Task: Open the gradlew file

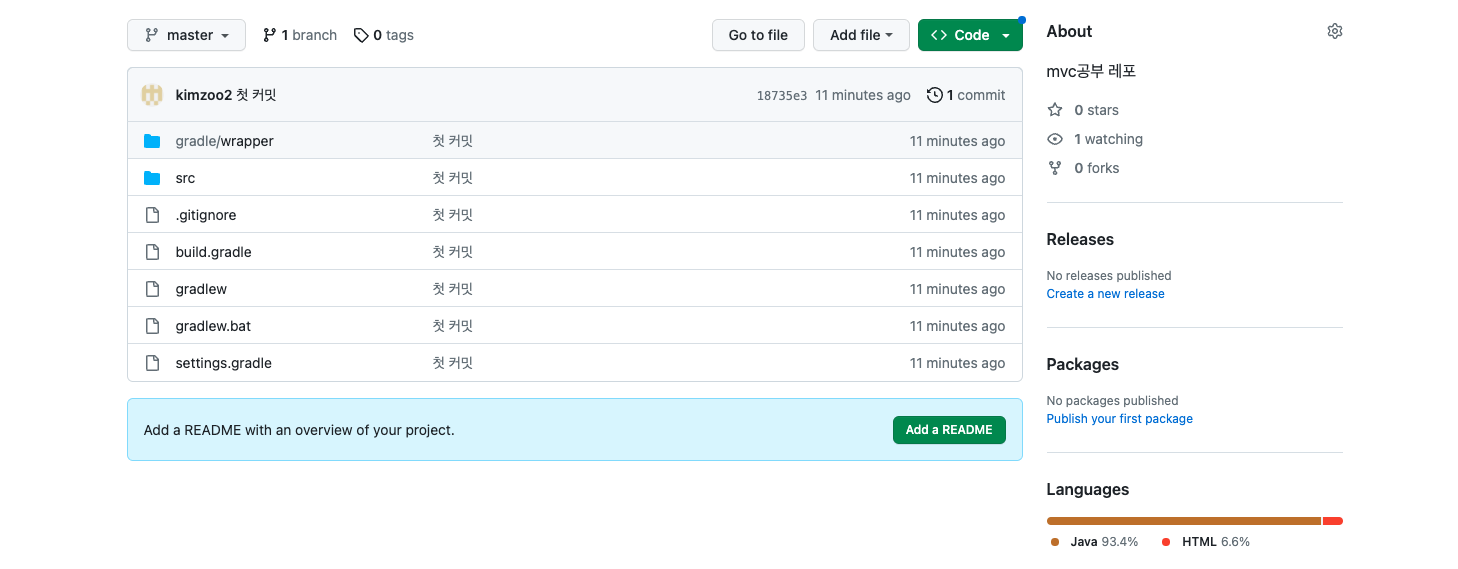Action: coord(201,289)
